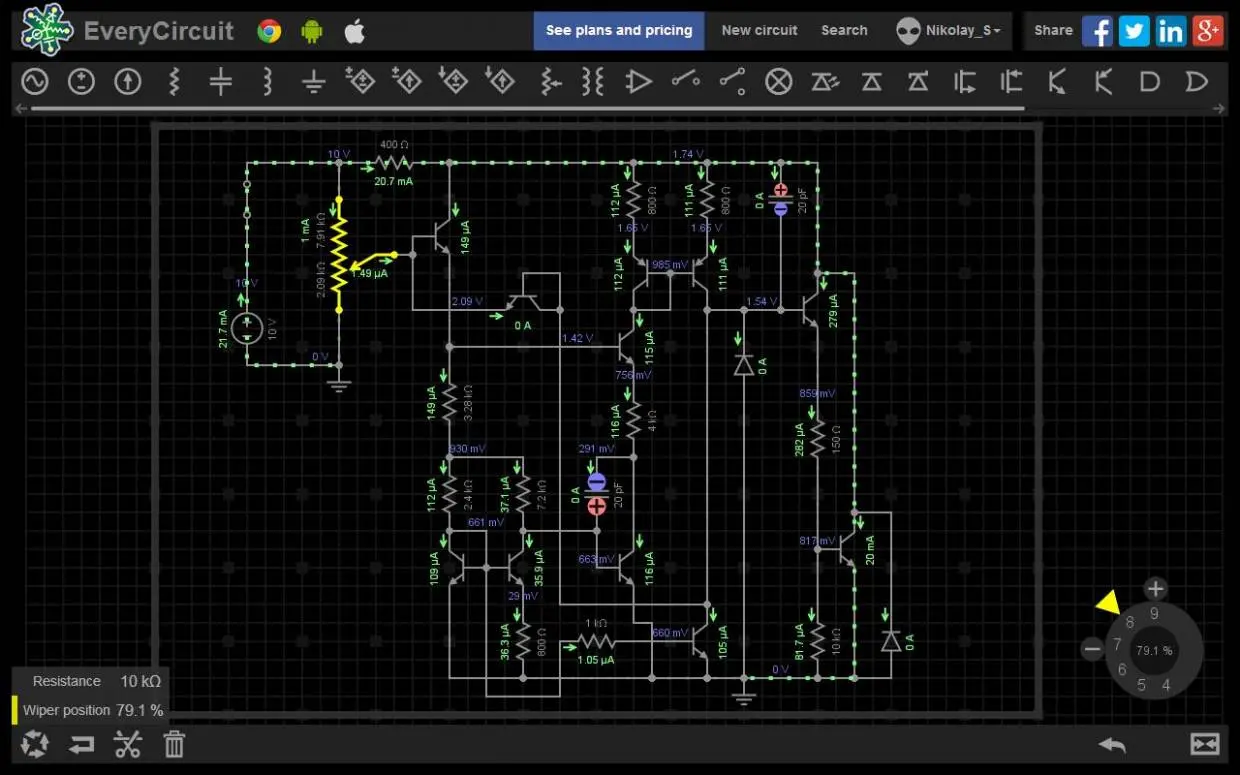Click the wiper position dial knob
Image resolution: width=1240 pixels, height=775 pixels.
click(x=1154, y=650)
